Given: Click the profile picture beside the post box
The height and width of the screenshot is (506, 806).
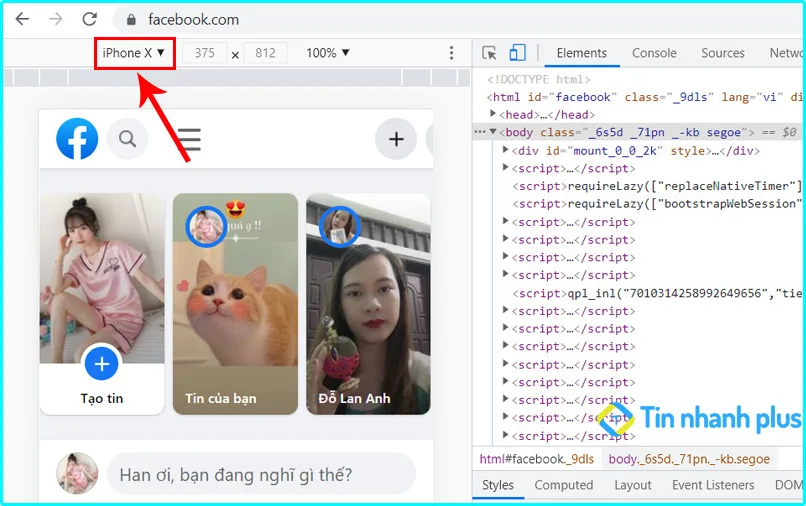Looking at the screenshot, I should 77,473.
